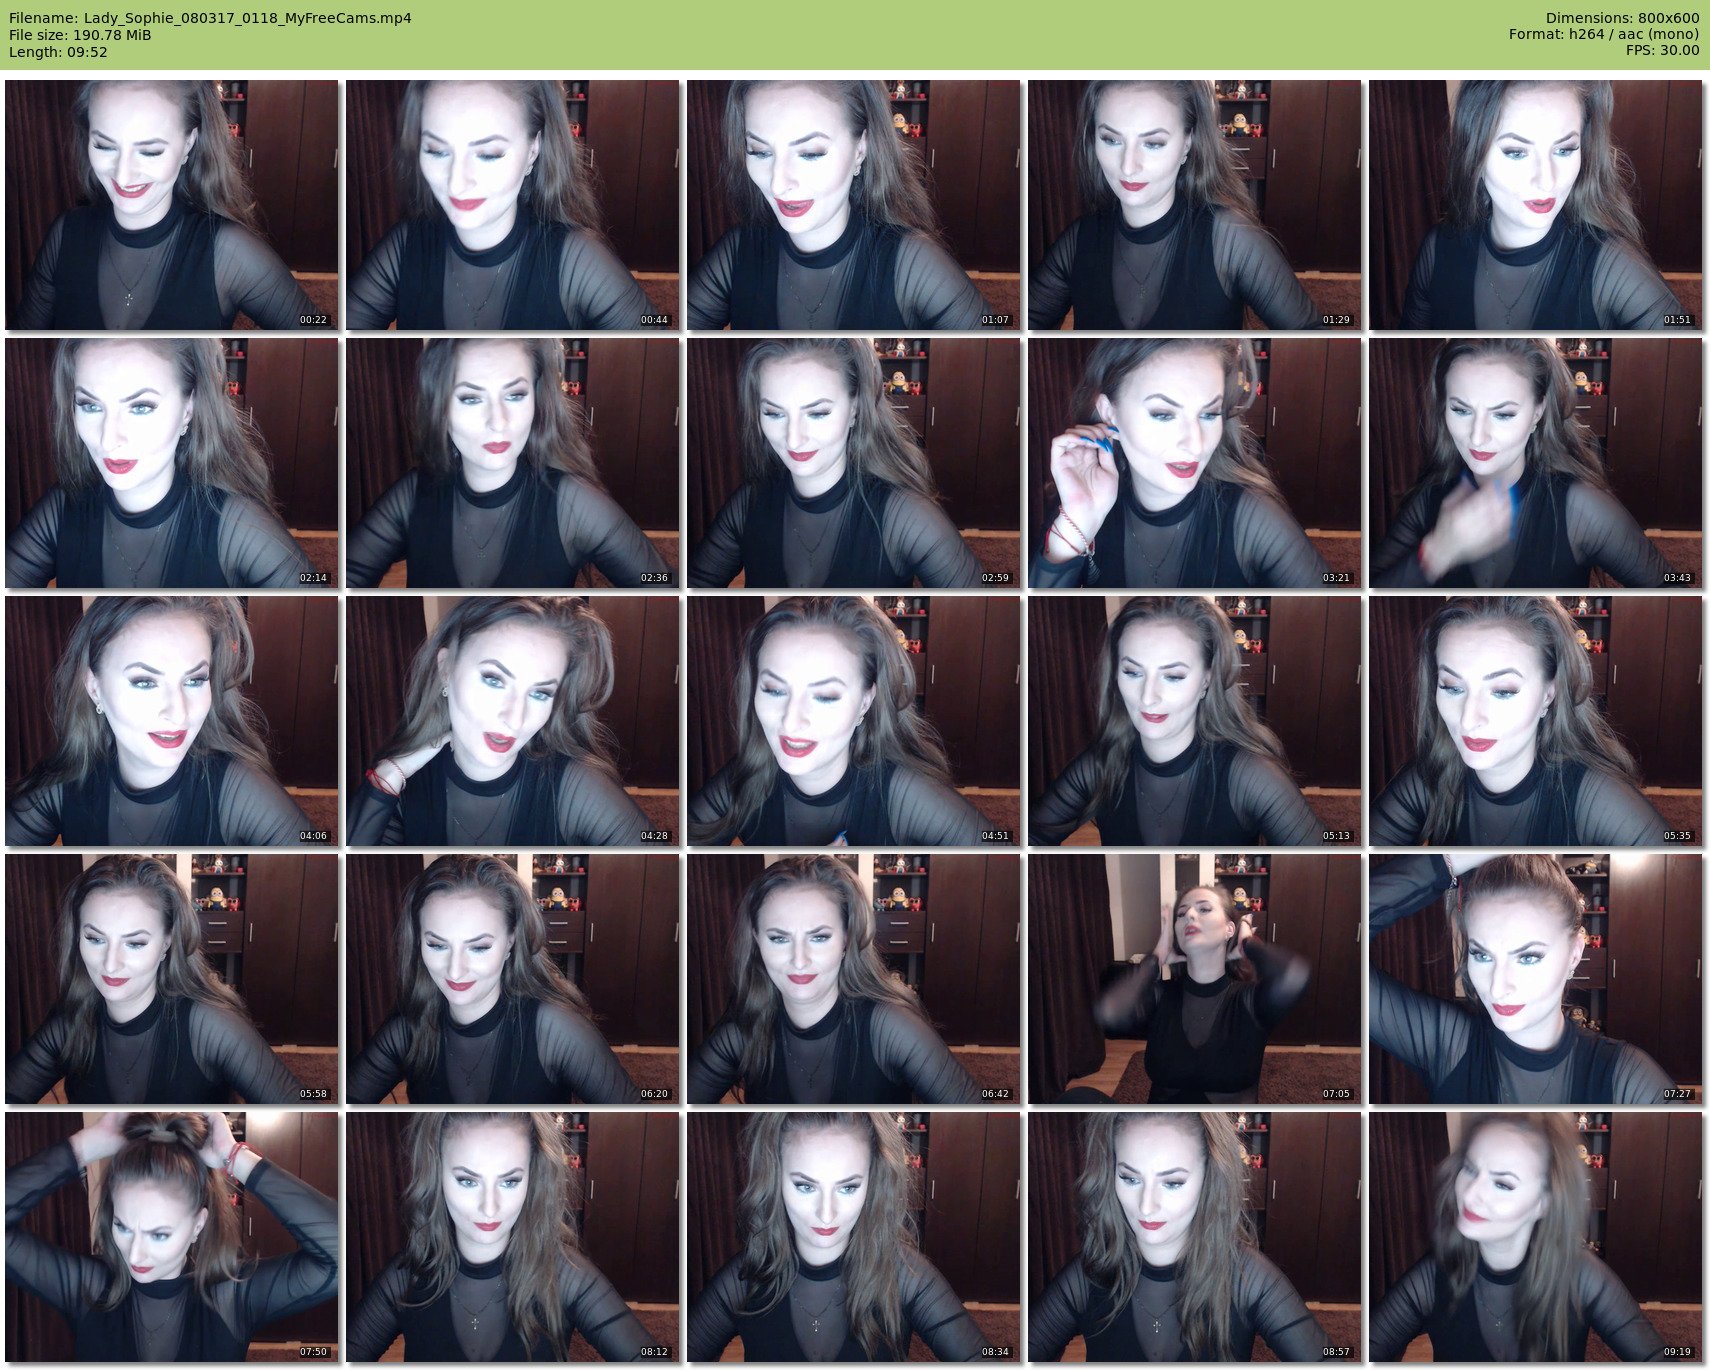Choose the thumbnail with timestamp 06:20
The image size is (1710, 1370).
point(513,979)
